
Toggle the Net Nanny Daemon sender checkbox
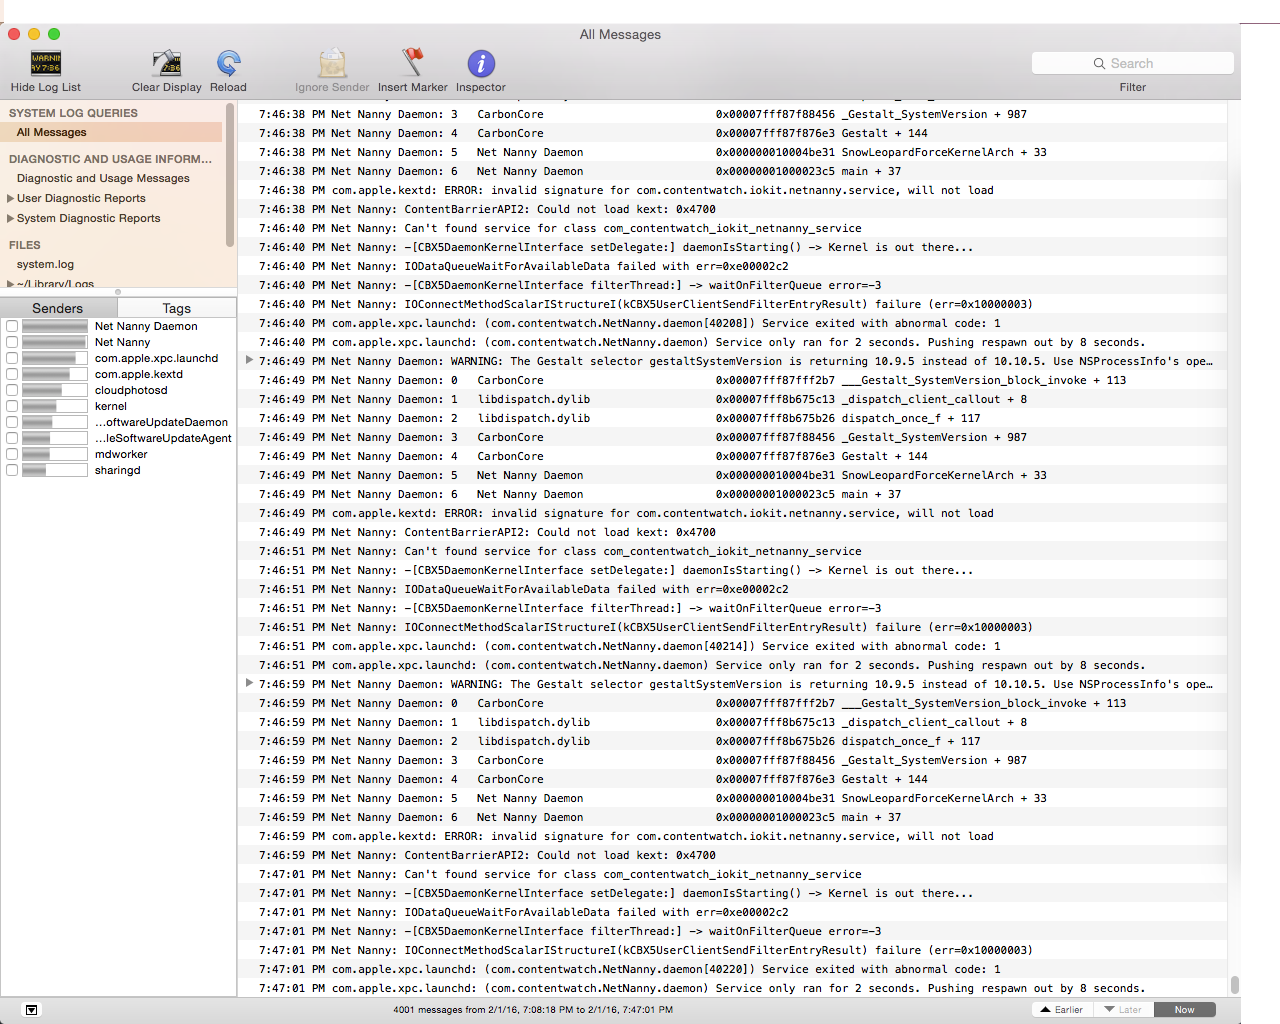point(12,326)
